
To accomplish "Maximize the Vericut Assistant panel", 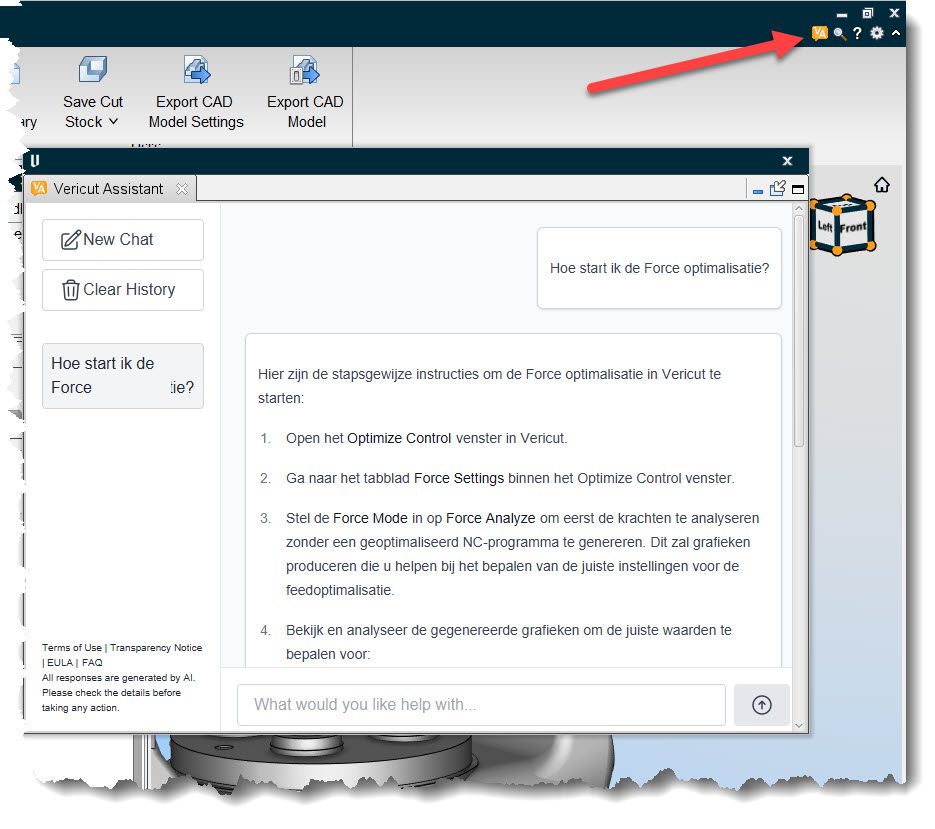I will coord(798,189).
